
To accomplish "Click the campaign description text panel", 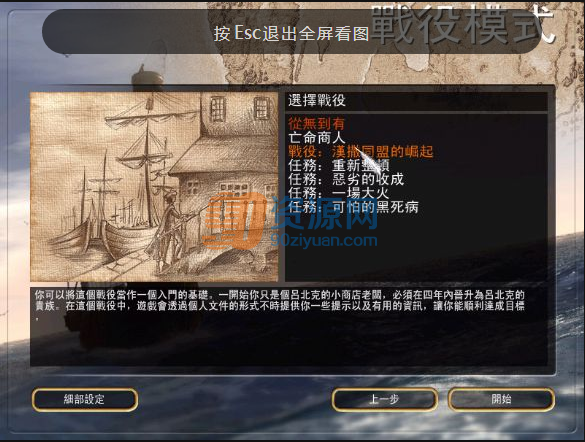I will pyautogui.click(x=289, y=327).
